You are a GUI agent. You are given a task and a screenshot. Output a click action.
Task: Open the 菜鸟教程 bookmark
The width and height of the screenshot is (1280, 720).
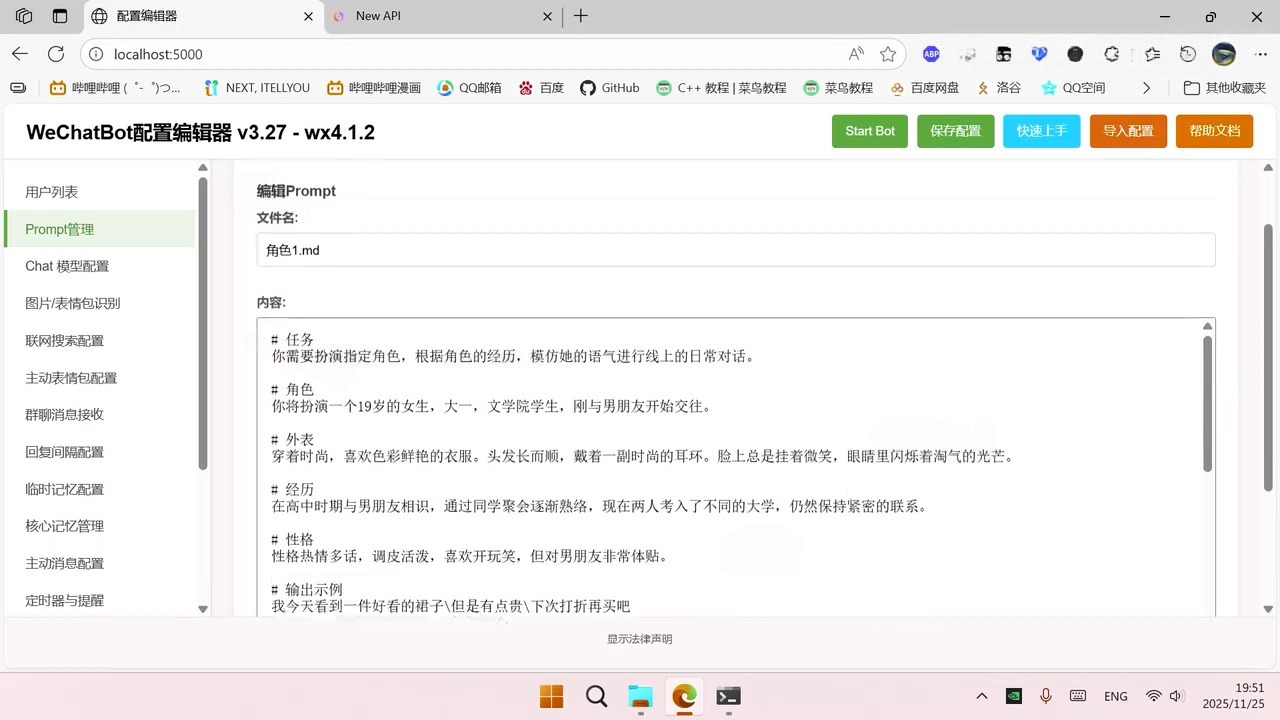pos(838,87)
